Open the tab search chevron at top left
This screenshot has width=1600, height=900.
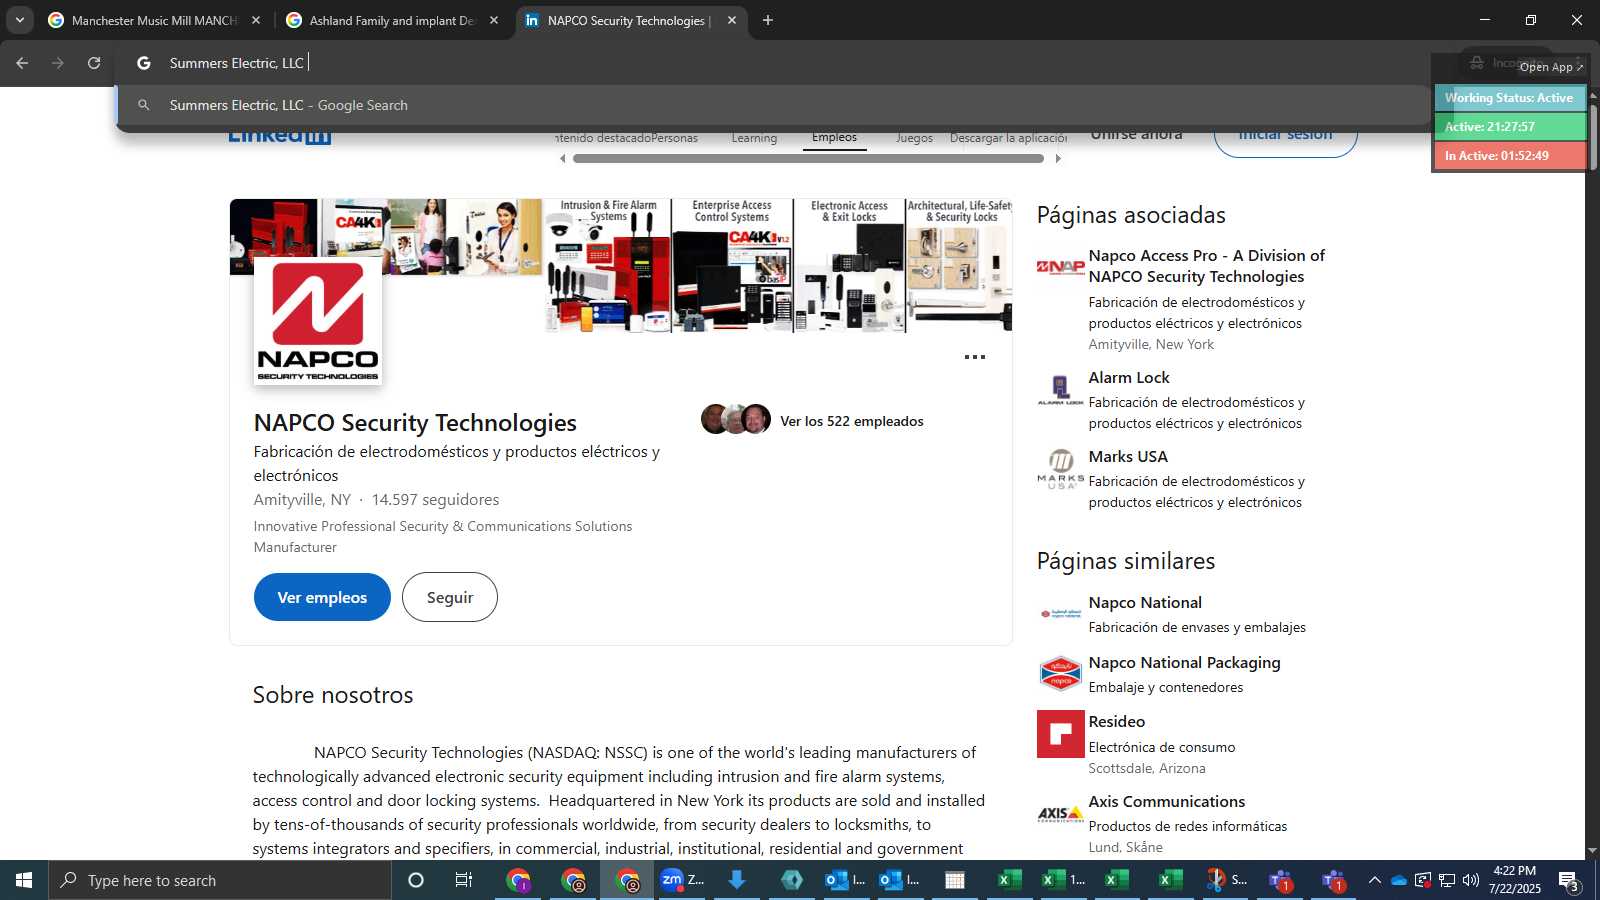(x=19, y=20)
